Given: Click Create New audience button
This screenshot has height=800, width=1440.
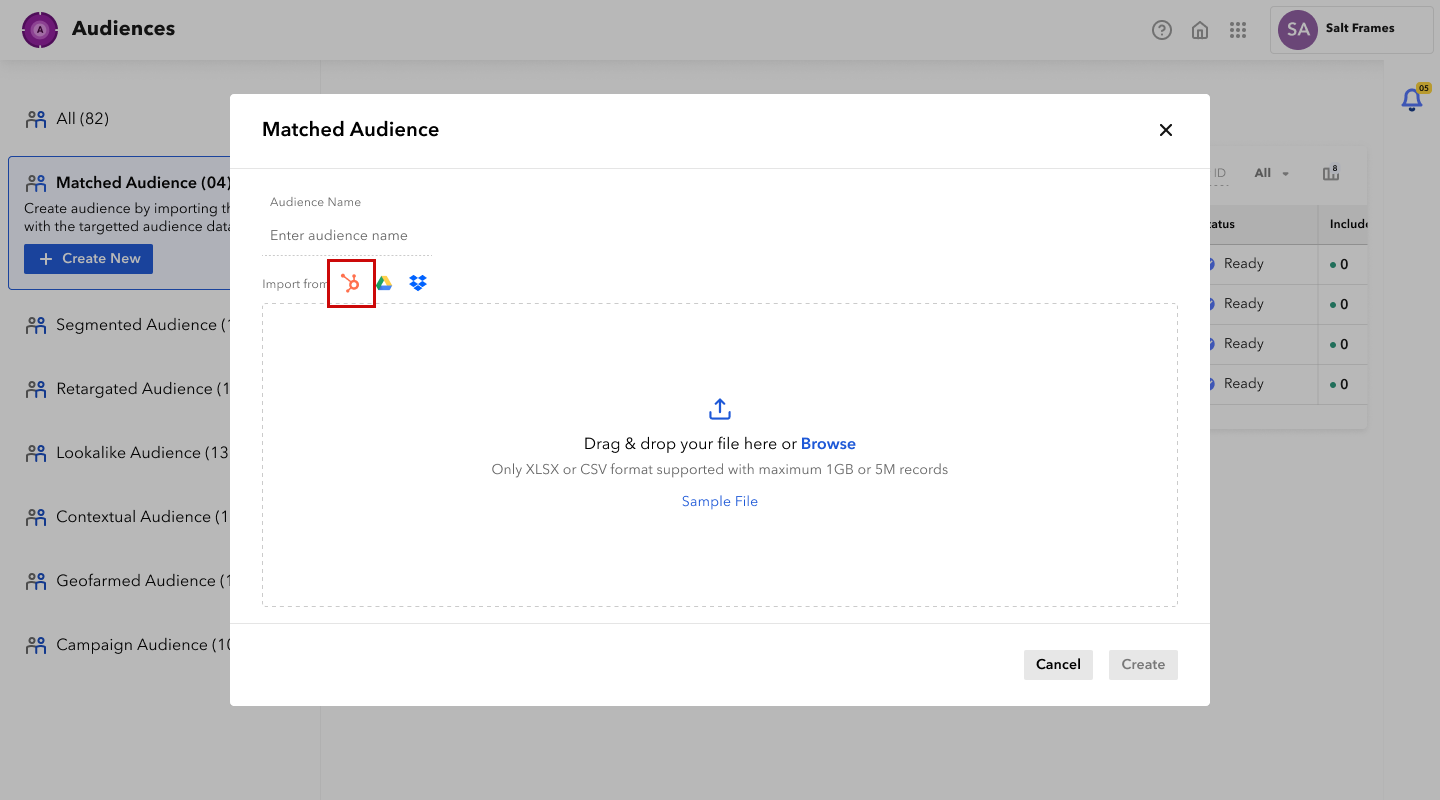Looking at the screenshot, I should click(89, 259).
